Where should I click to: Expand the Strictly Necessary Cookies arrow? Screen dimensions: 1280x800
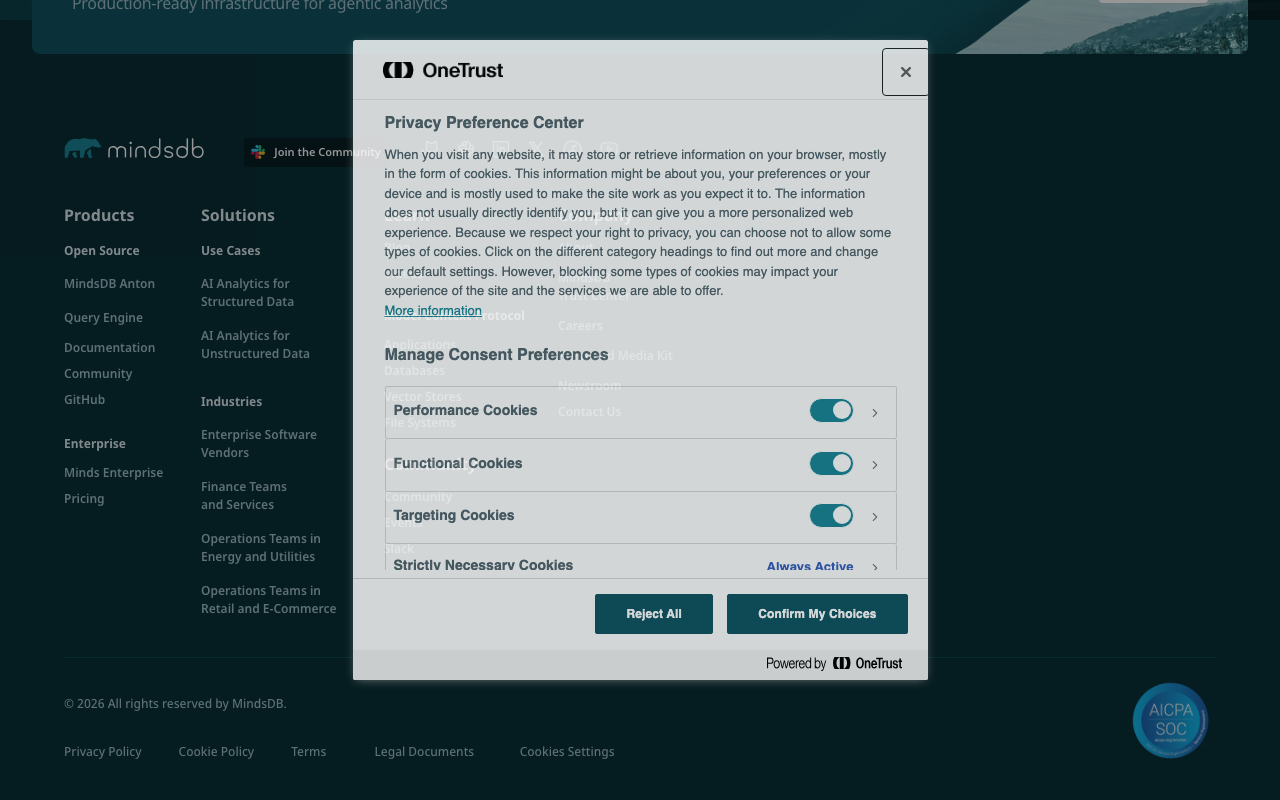pos(875,567)
